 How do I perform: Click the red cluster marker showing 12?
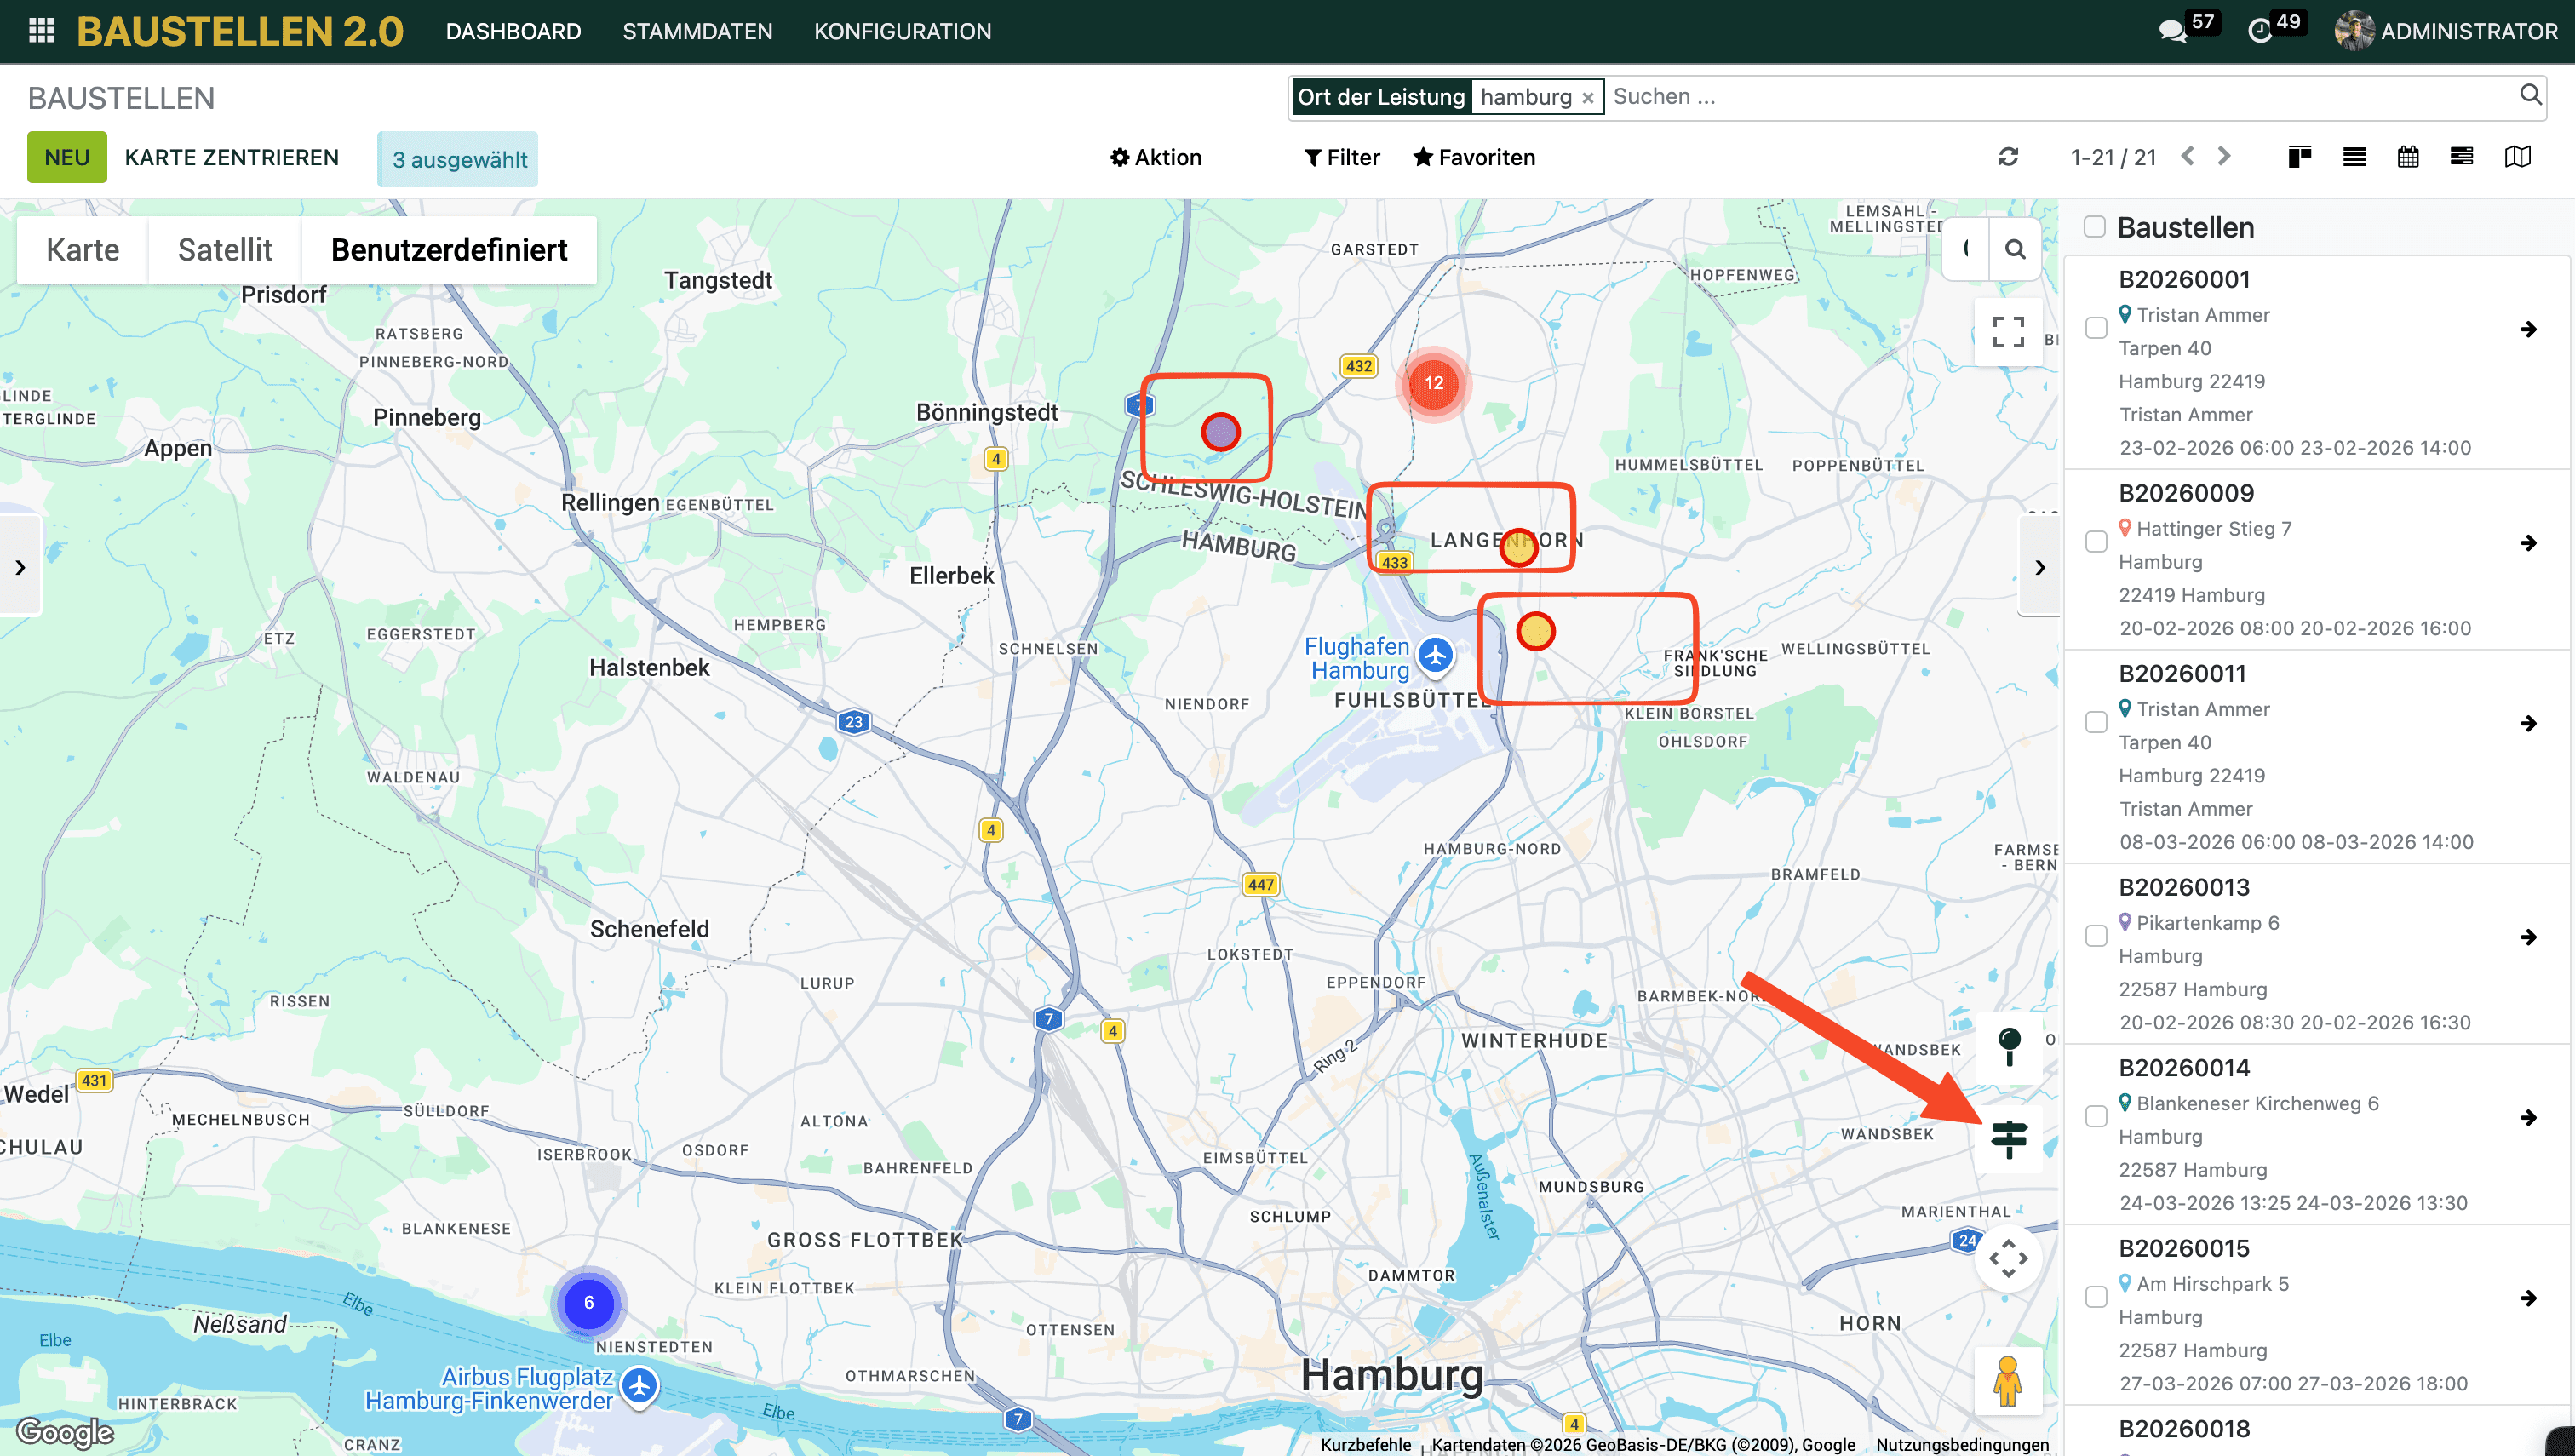coord(1433,383)
